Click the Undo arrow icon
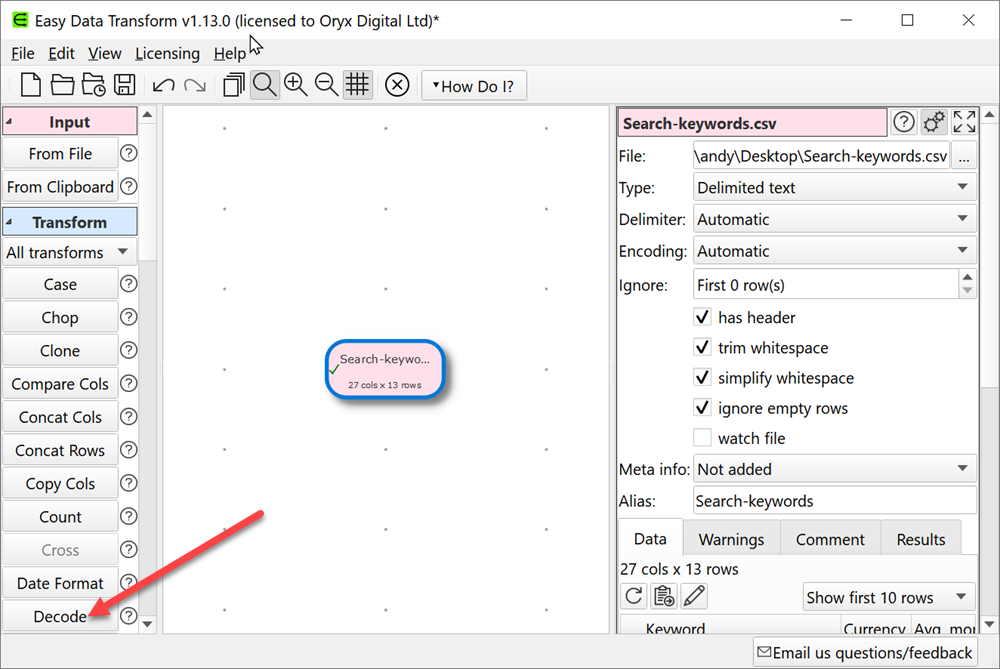This screenshot has height=669, width=1000. pyautogui.click(x=162, y=85)
